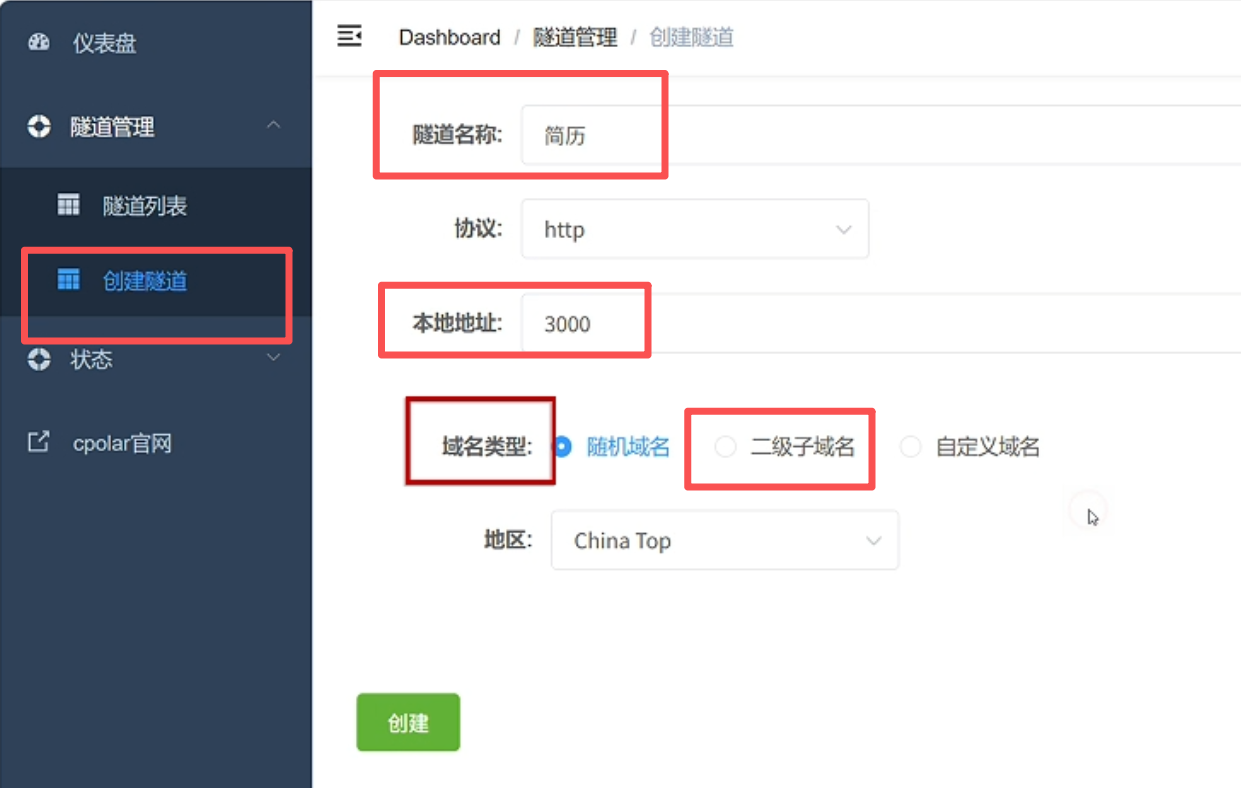
Task: Click the dashboard gauge icon in sidebar
Action: [x=39, y=43]
